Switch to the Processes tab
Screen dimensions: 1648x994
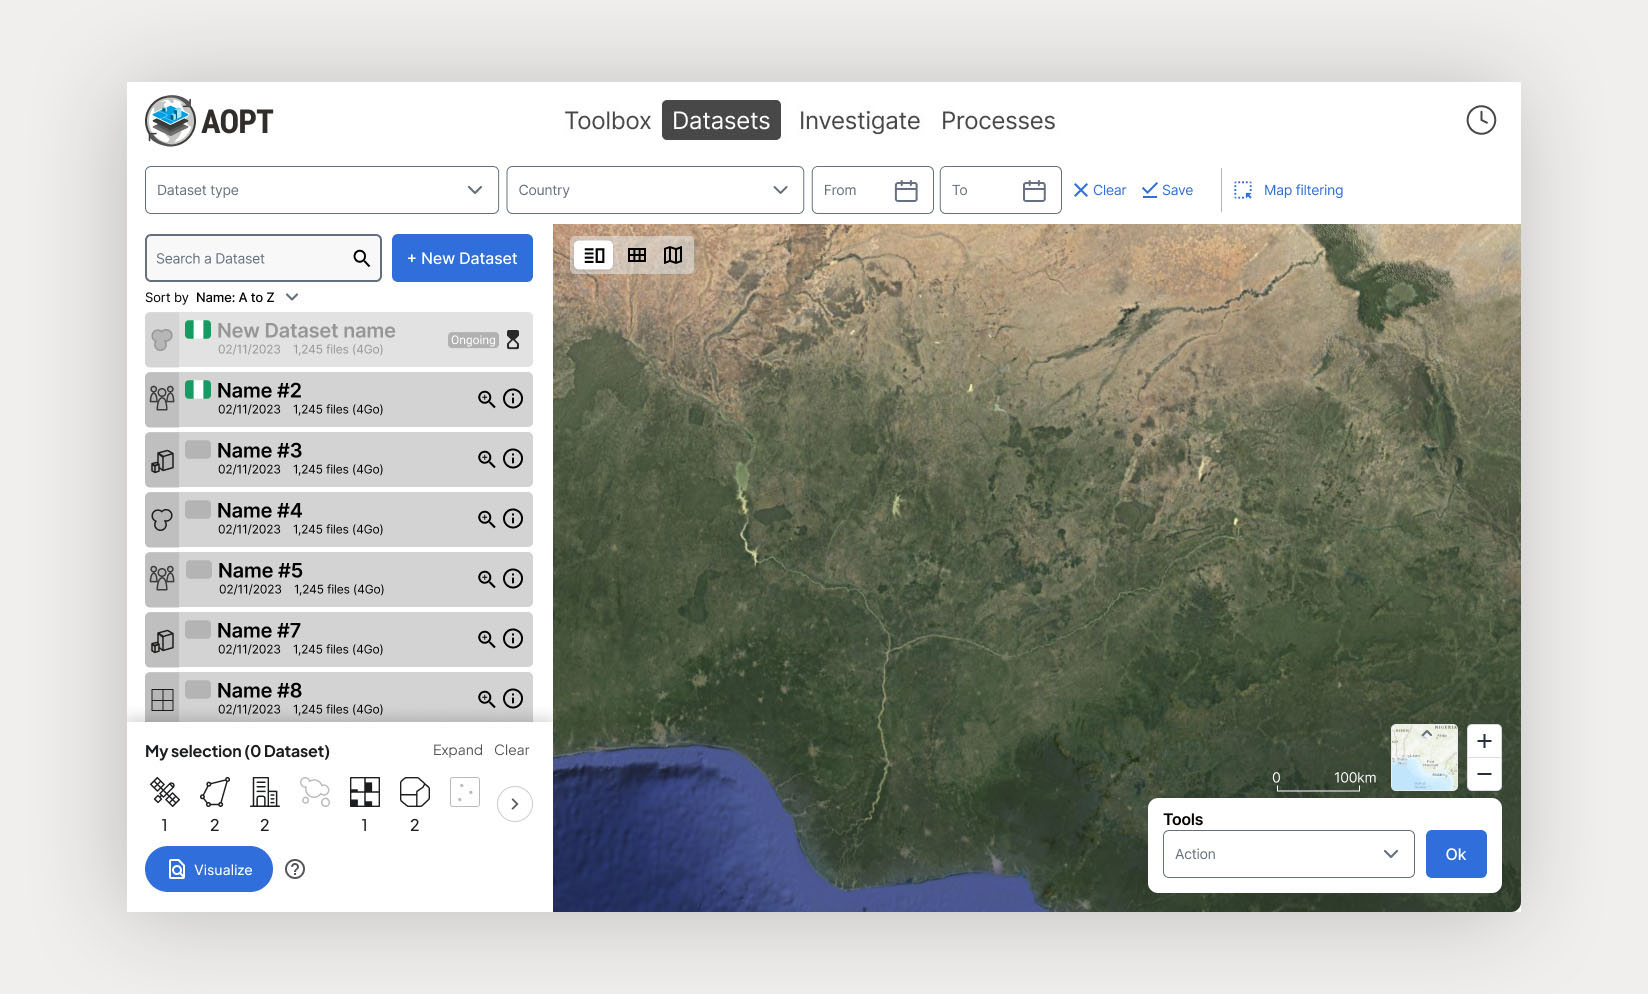point(998,121)
